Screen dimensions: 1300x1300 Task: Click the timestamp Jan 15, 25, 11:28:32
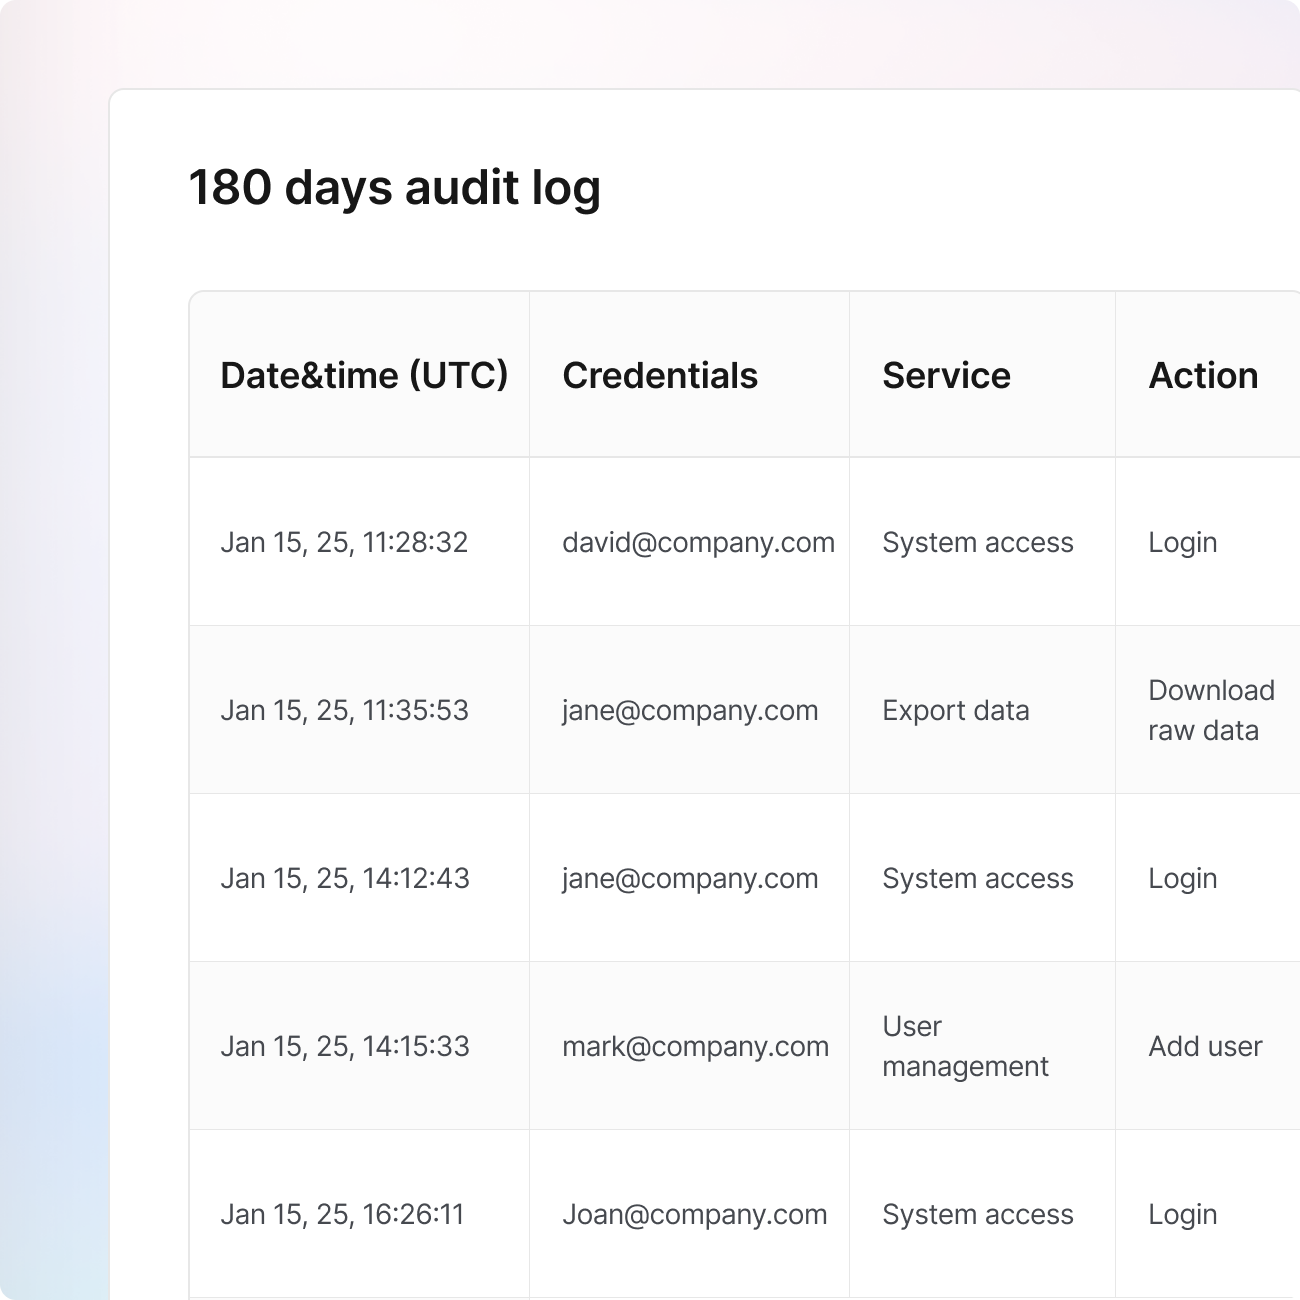tap(345, 542)
